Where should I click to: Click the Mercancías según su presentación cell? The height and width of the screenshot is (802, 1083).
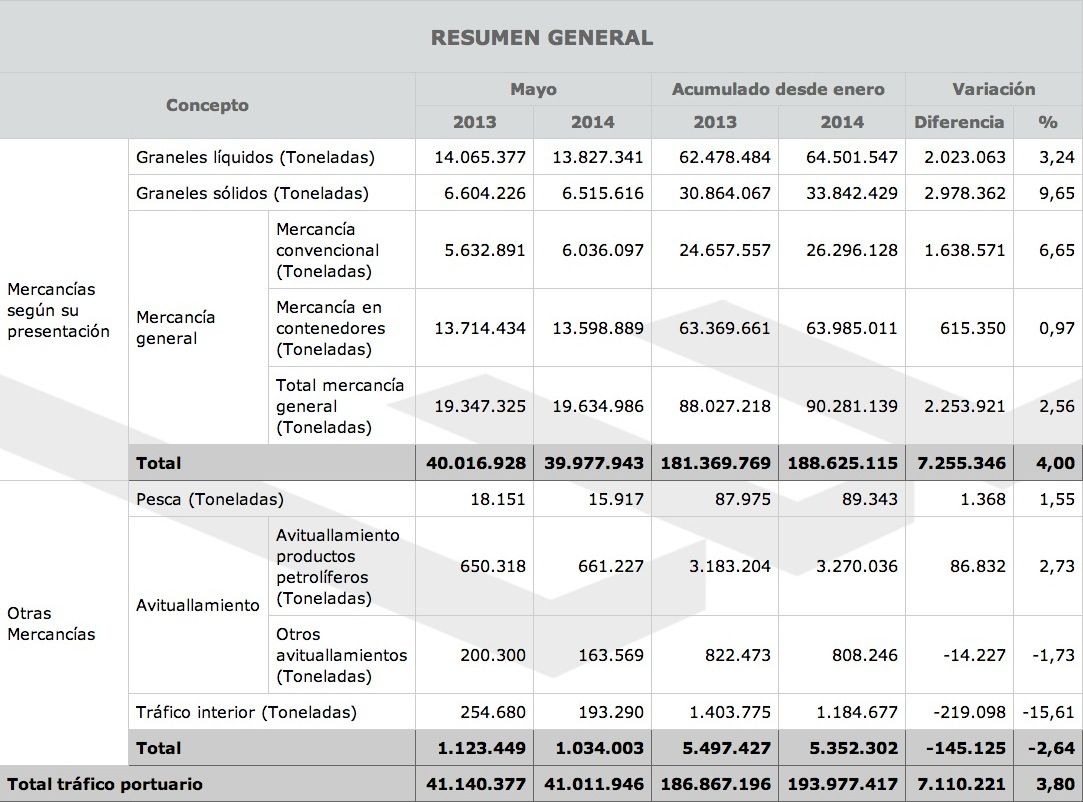(58, 310)
